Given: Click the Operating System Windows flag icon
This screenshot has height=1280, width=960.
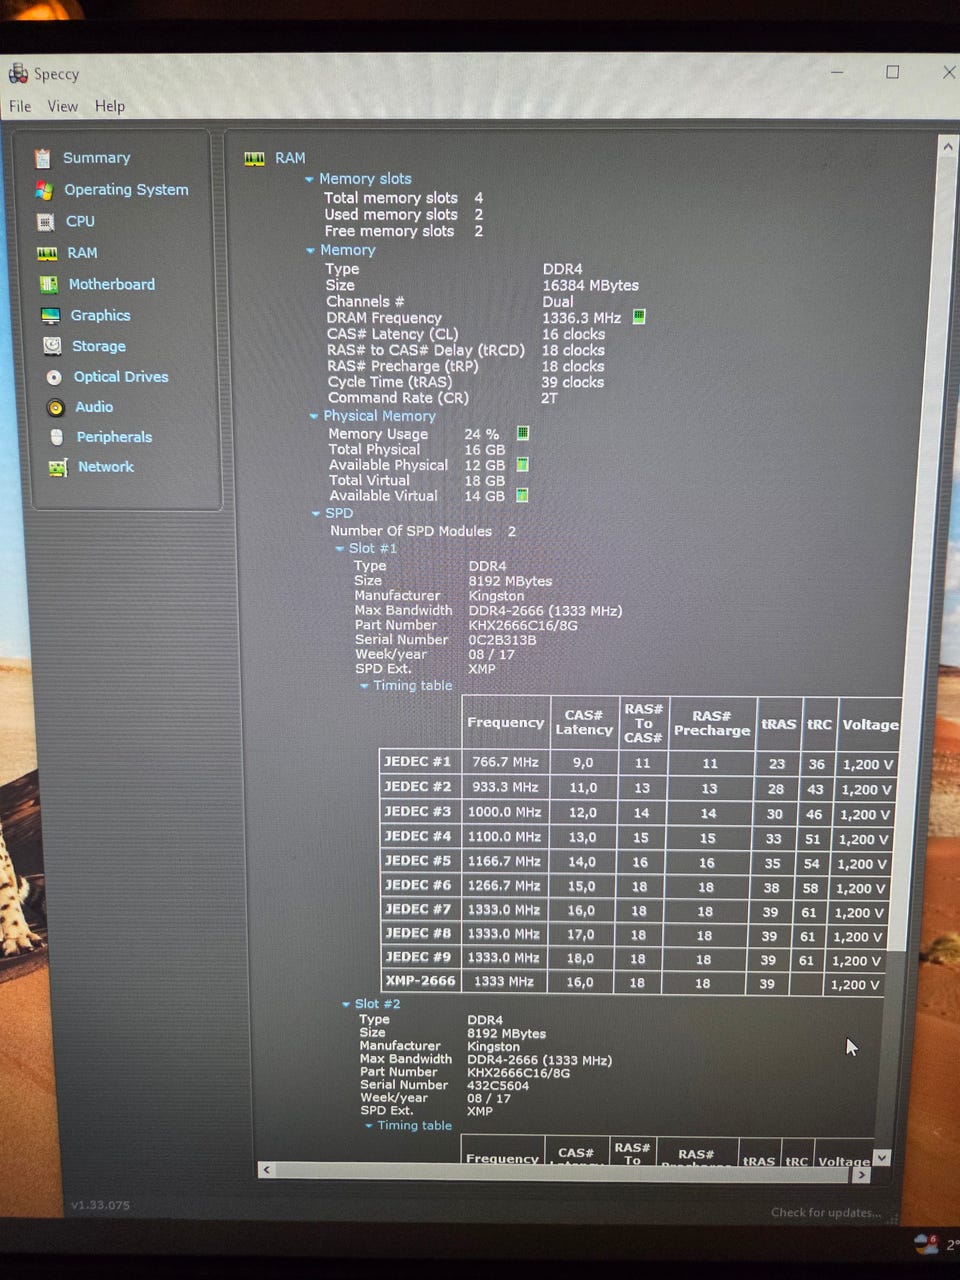Looking at the screenshot, I should [x=44, y=190].
